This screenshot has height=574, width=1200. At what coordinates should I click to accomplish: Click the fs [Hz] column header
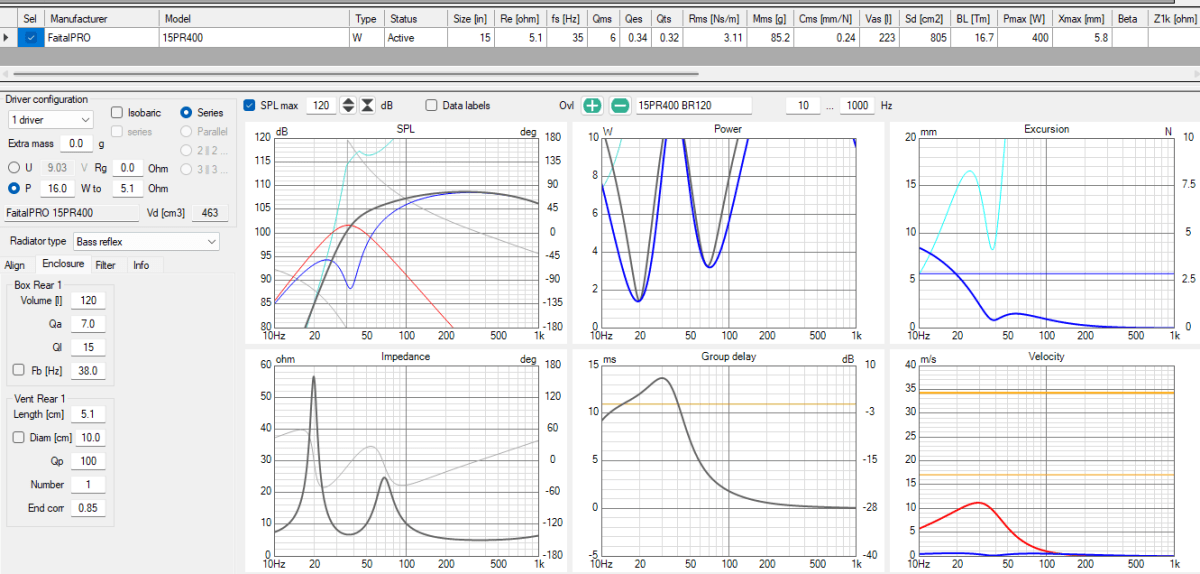tap(568, 19)
